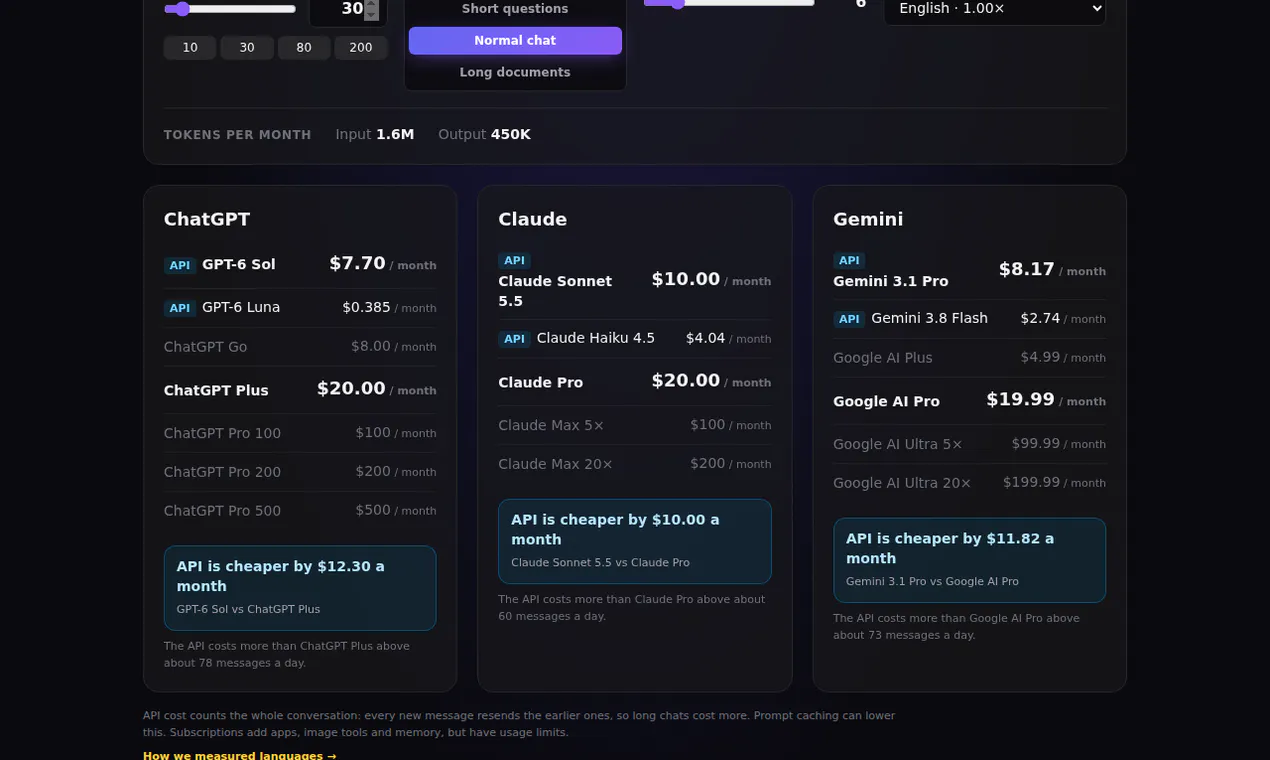Click the $0.385 / month price
This screenshot has height=760, width=1270.
pyautogui.click(x=389, y=308)
